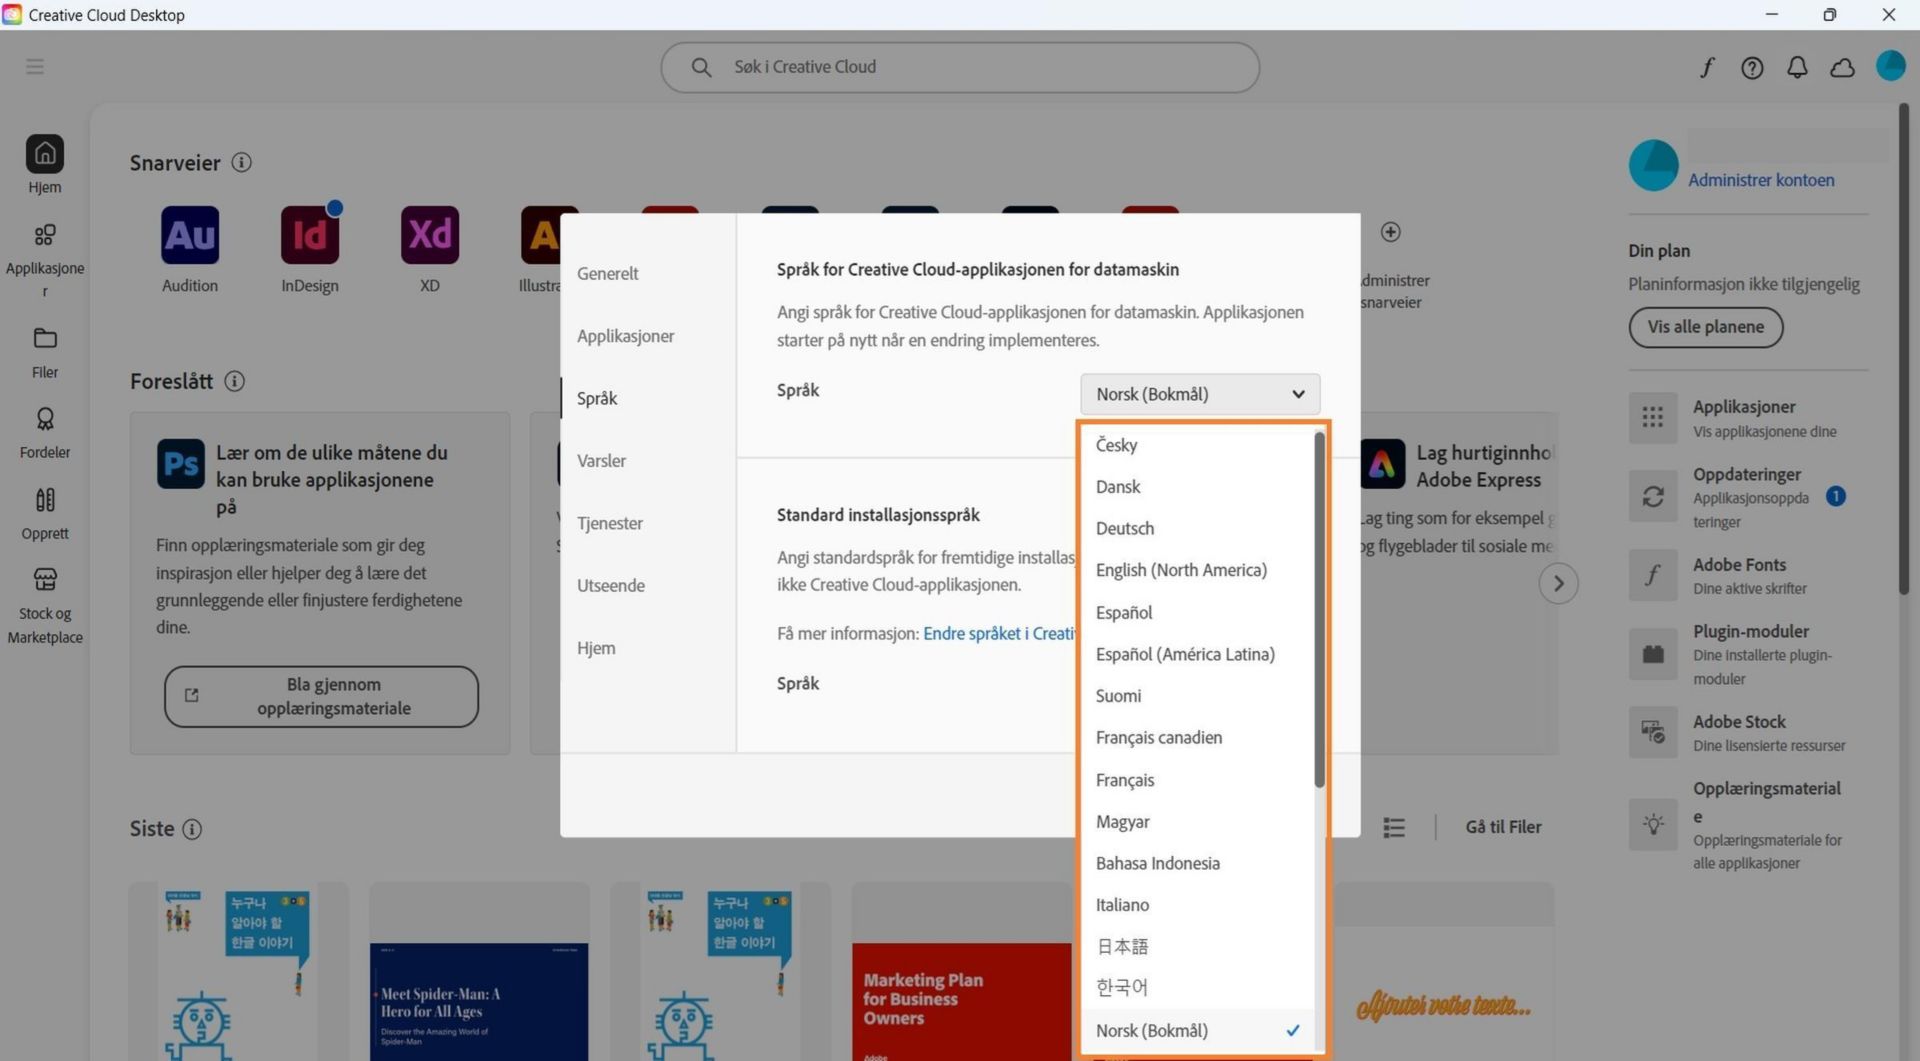Open the Språk settings tab
The height and width of the screenshot is (1061, 1920).
coord(597,398)
